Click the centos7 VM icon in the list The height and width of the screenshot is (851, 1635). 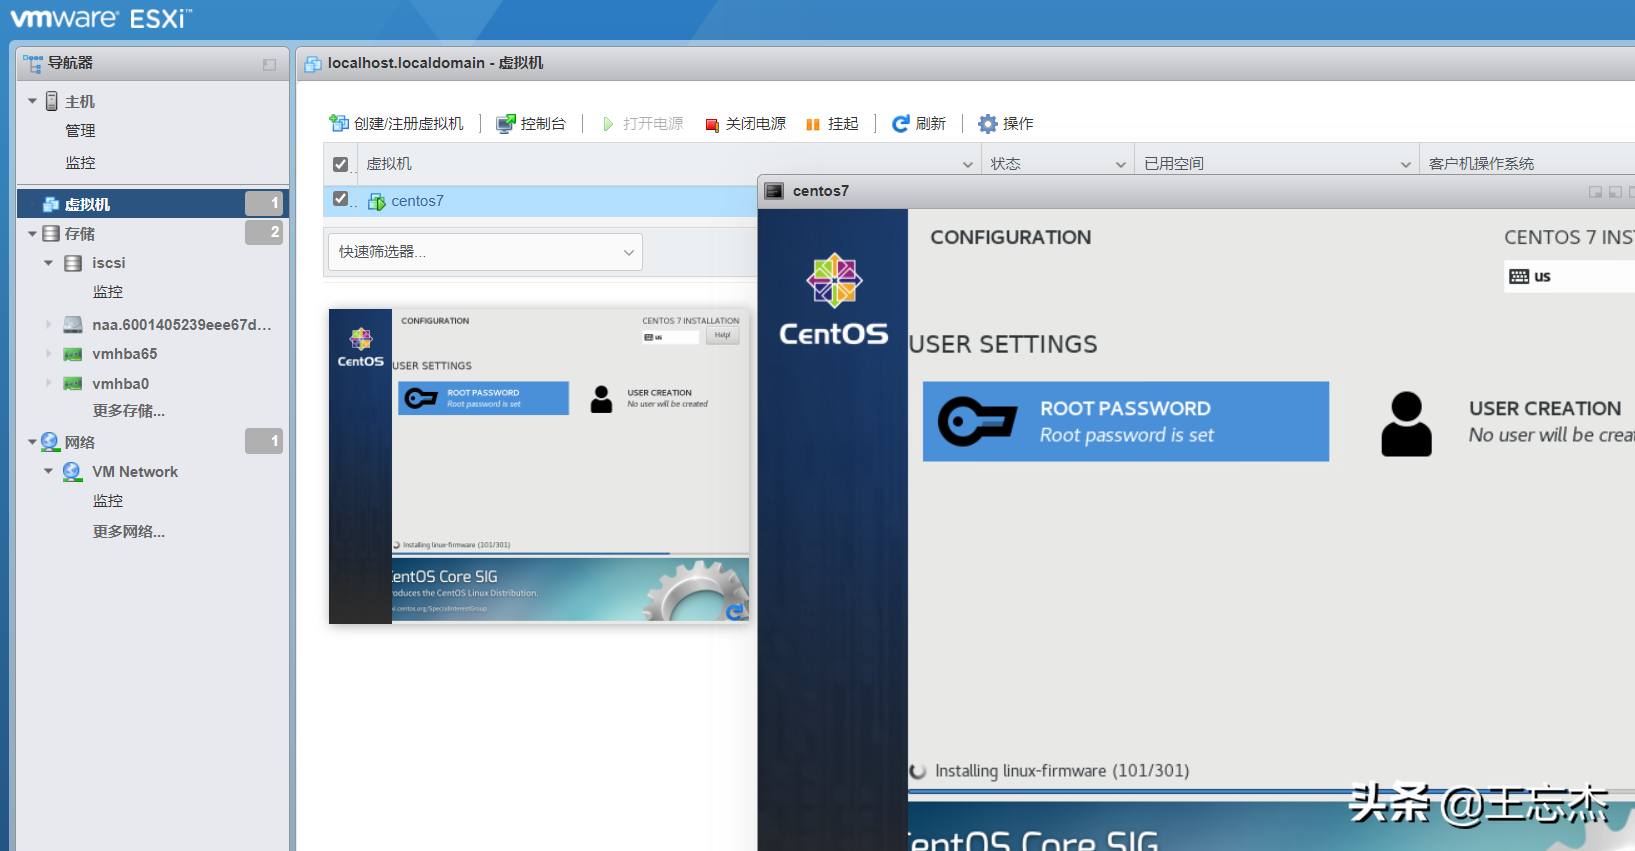tap(377, 202)
